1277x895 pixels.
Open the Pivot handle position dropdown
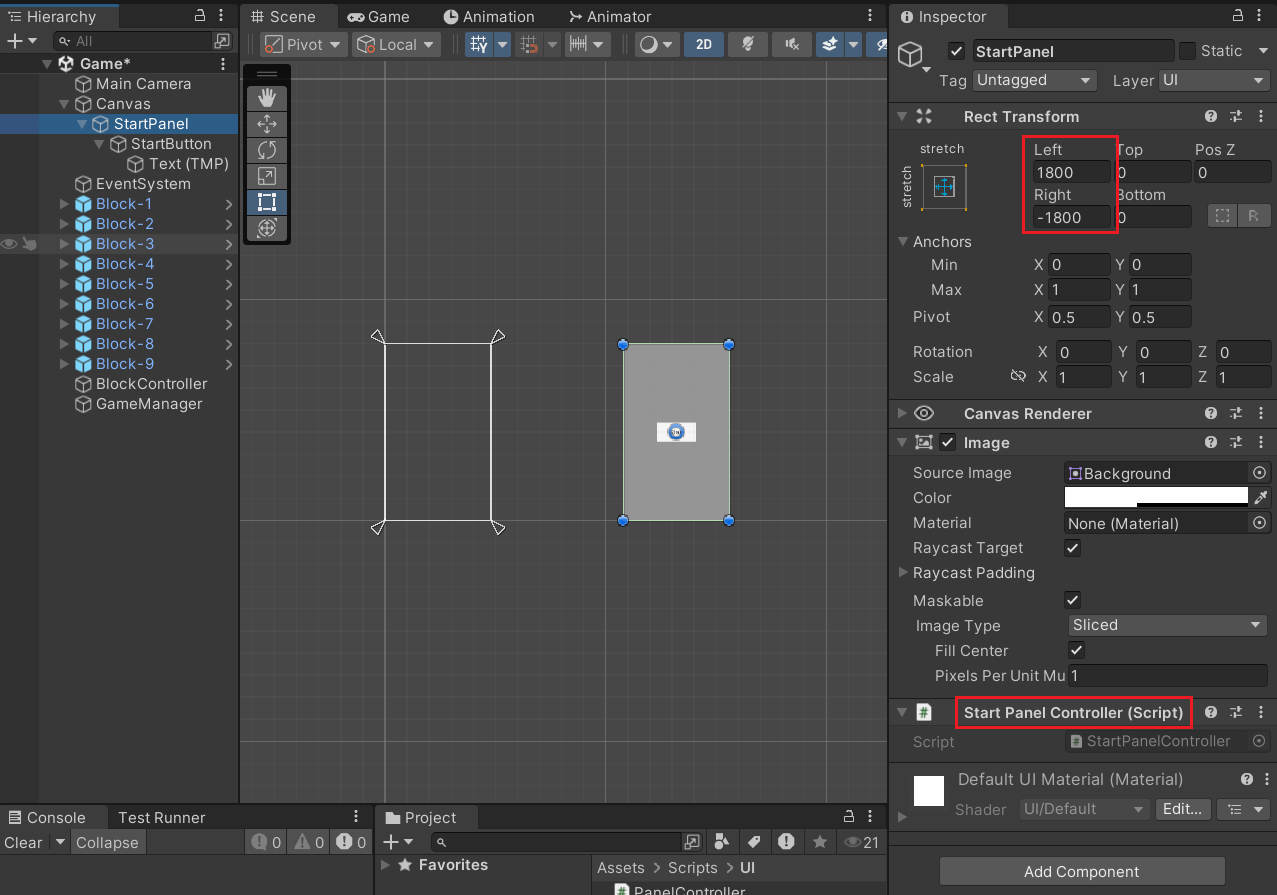pyautogui.click(x=304, y=45)
